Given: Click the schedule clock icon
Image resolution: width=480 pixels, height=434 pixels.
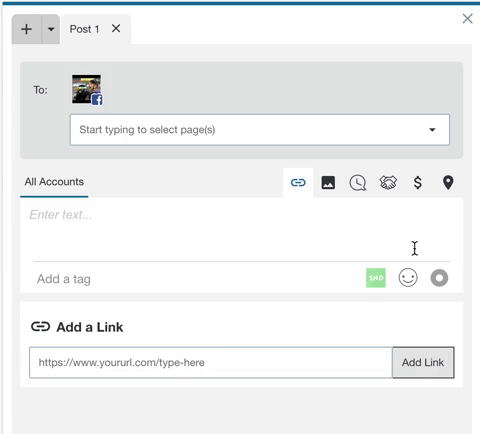Looking at the screenshot, I should [x=358, y=183].
